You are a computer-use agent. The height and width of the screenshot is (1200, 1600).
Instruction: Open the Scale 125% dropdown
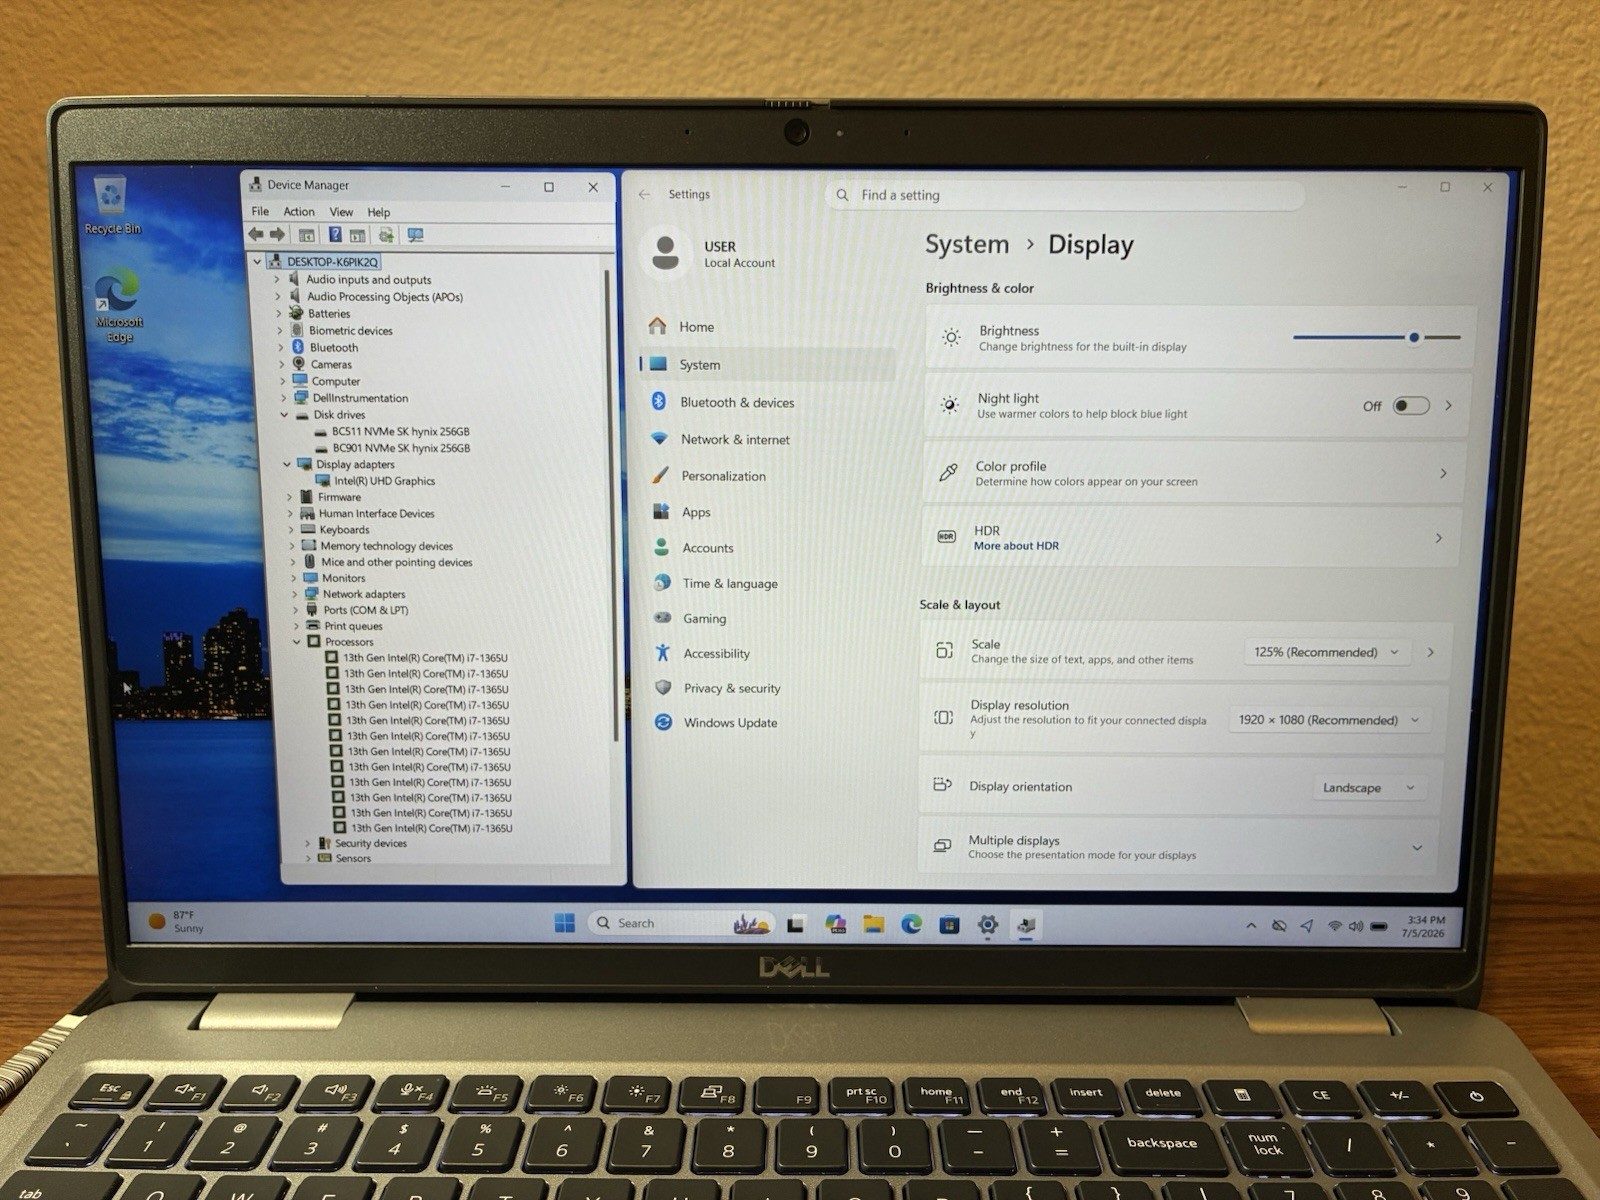[1327, 652]
